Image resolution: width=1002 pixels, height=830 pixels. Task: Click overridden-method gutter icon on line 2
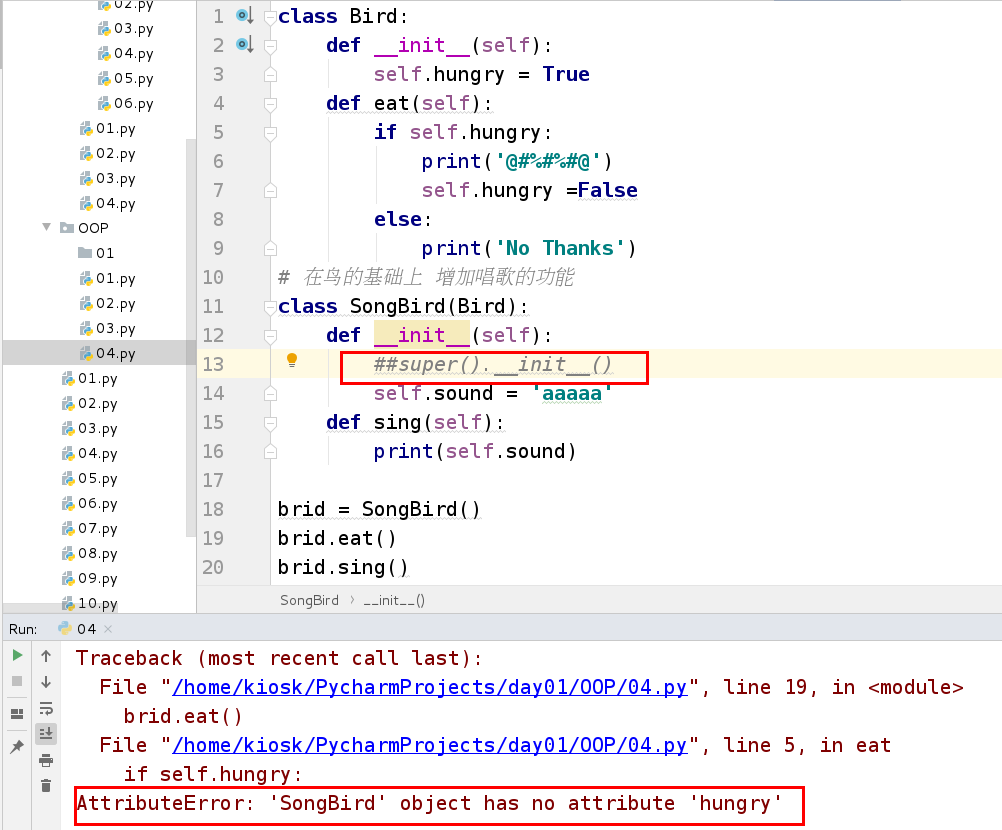245,45
